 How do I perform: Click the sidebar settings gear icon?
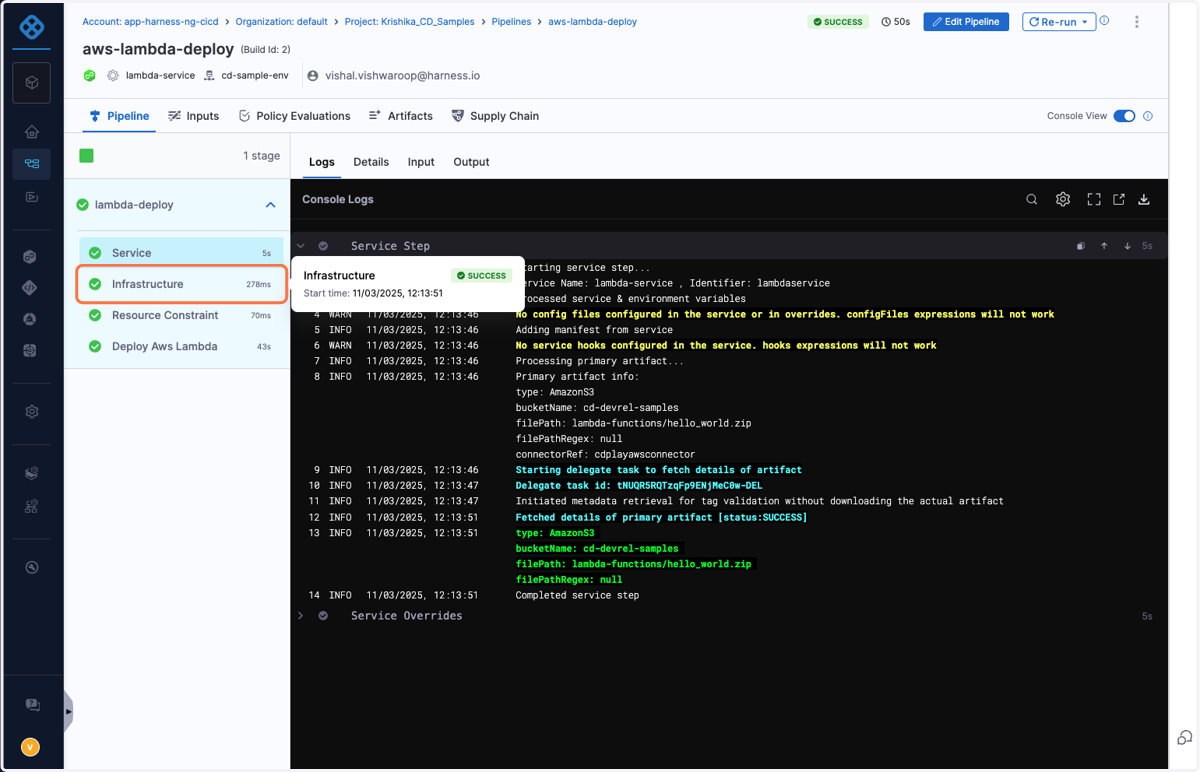[32, 412]
